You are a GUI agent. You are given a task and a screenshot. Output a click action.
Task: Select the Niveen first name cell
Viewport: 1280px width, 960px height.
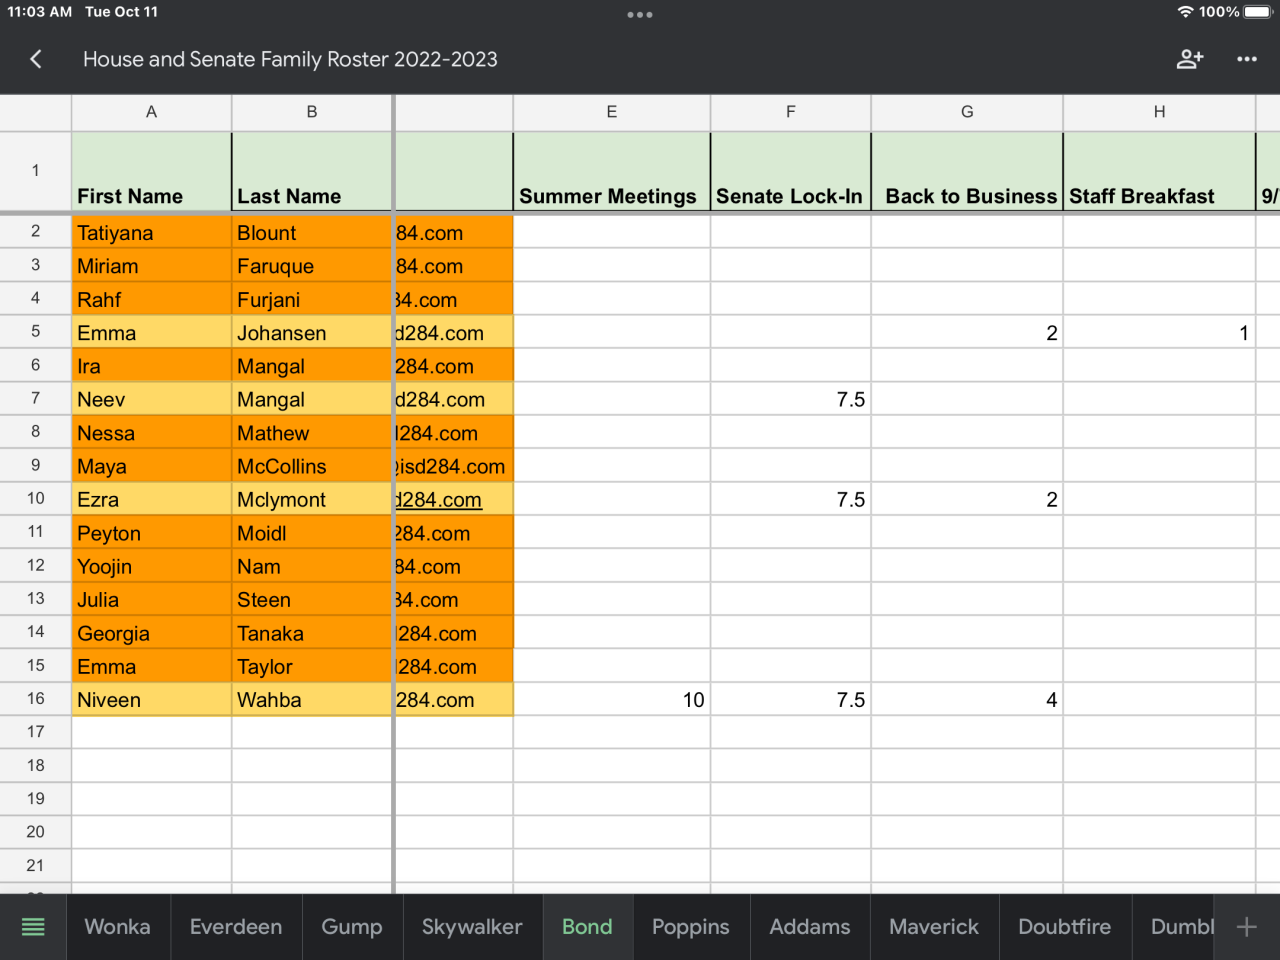coord(151,699)
